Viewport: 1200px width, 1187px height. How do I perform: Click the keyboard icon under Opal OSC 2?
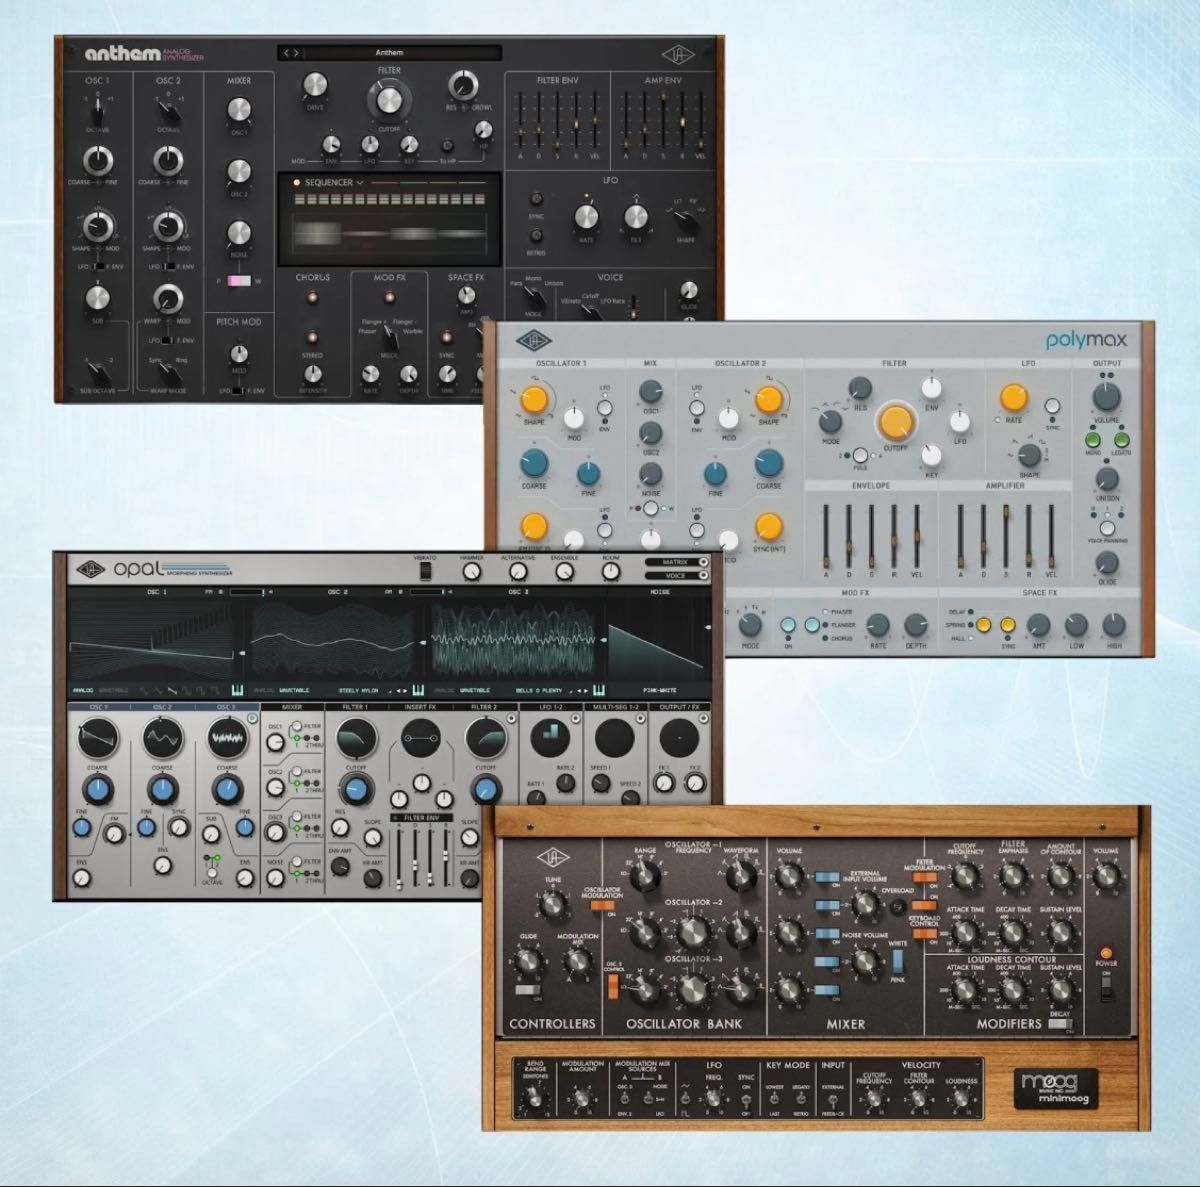(417, 690)
